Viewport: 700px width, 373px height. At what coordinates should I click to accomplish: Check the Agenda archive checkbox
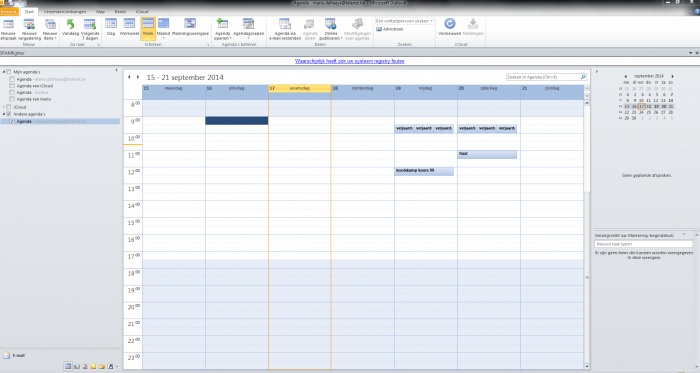12,92
